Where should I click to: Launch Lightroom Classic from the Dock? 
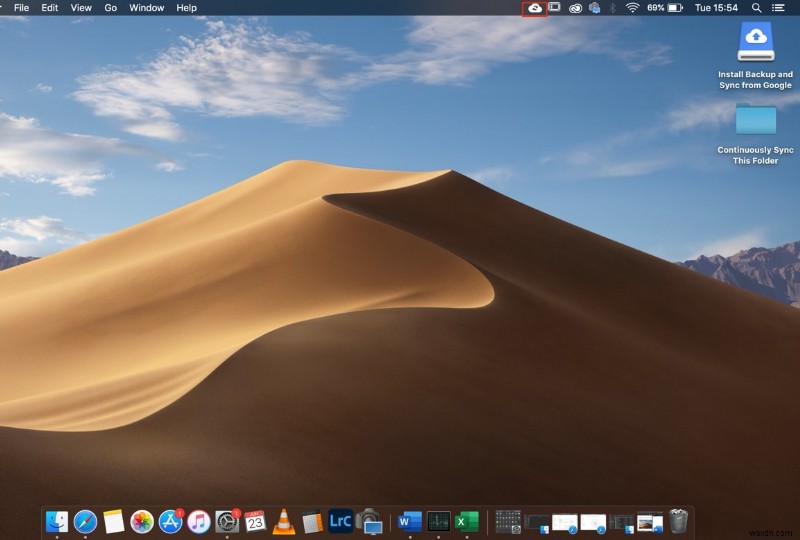340,521
